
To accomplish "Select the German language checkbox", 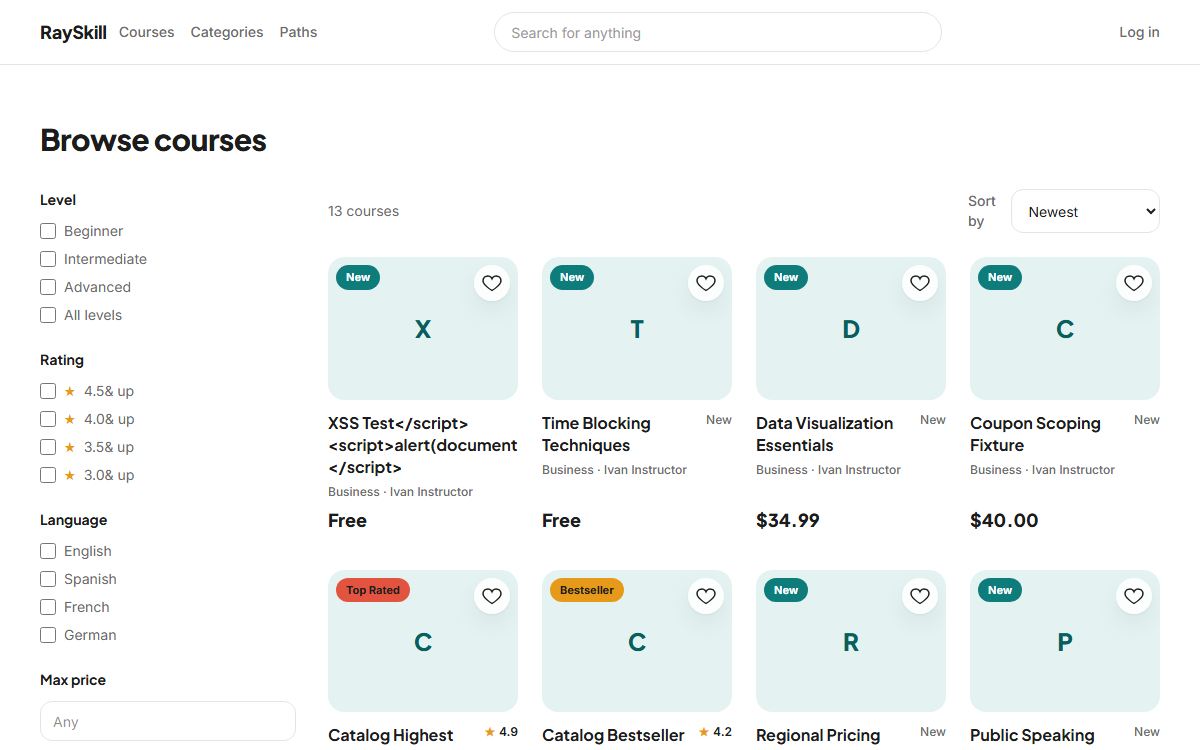I will tap(48, 635).
